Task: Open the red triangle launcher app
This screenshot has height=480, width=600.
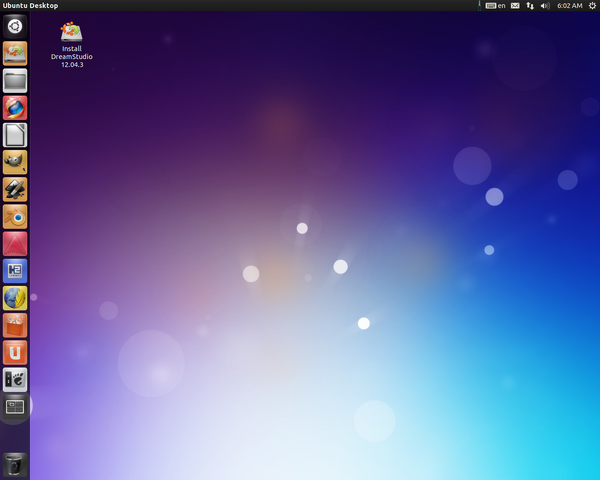Action: pos(15,244)
